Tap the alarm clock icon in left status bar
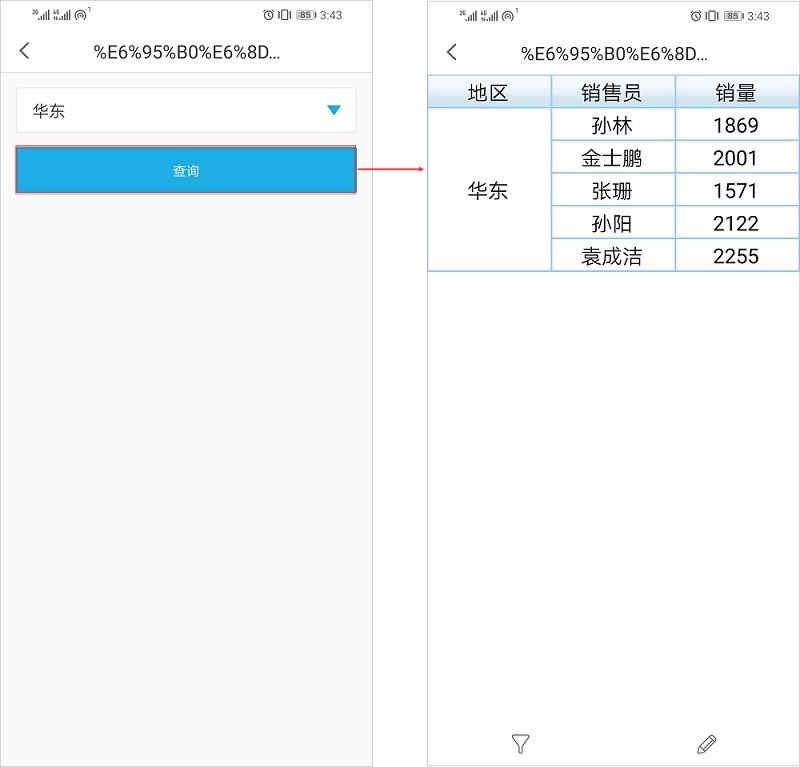This screenshot has height=767, width=800. coord(268,15)
